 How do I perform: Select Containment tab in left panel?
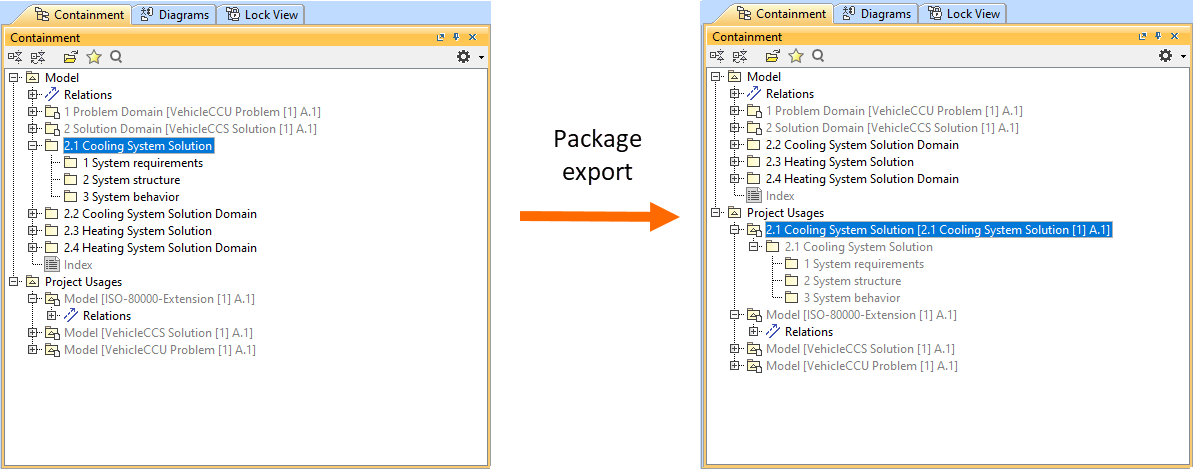pos(78,14)
